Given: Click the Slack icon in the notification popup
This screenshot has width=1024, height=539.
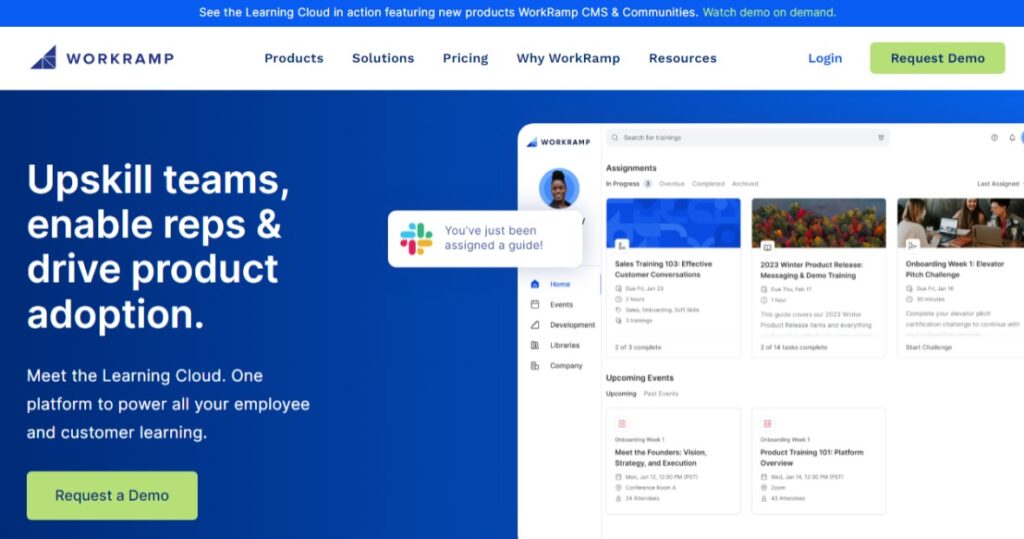Looking at the screenshot, I should coord(417,238).
